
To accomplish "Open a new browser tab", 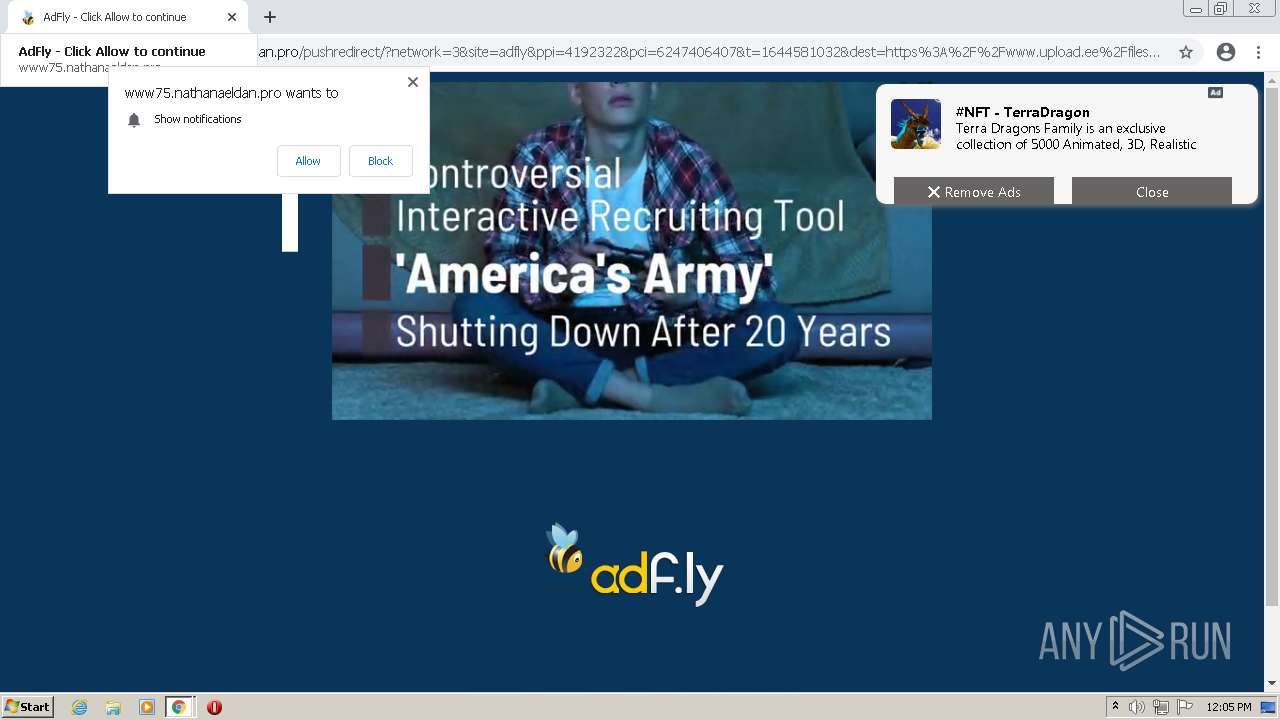I will pos(270,17).
